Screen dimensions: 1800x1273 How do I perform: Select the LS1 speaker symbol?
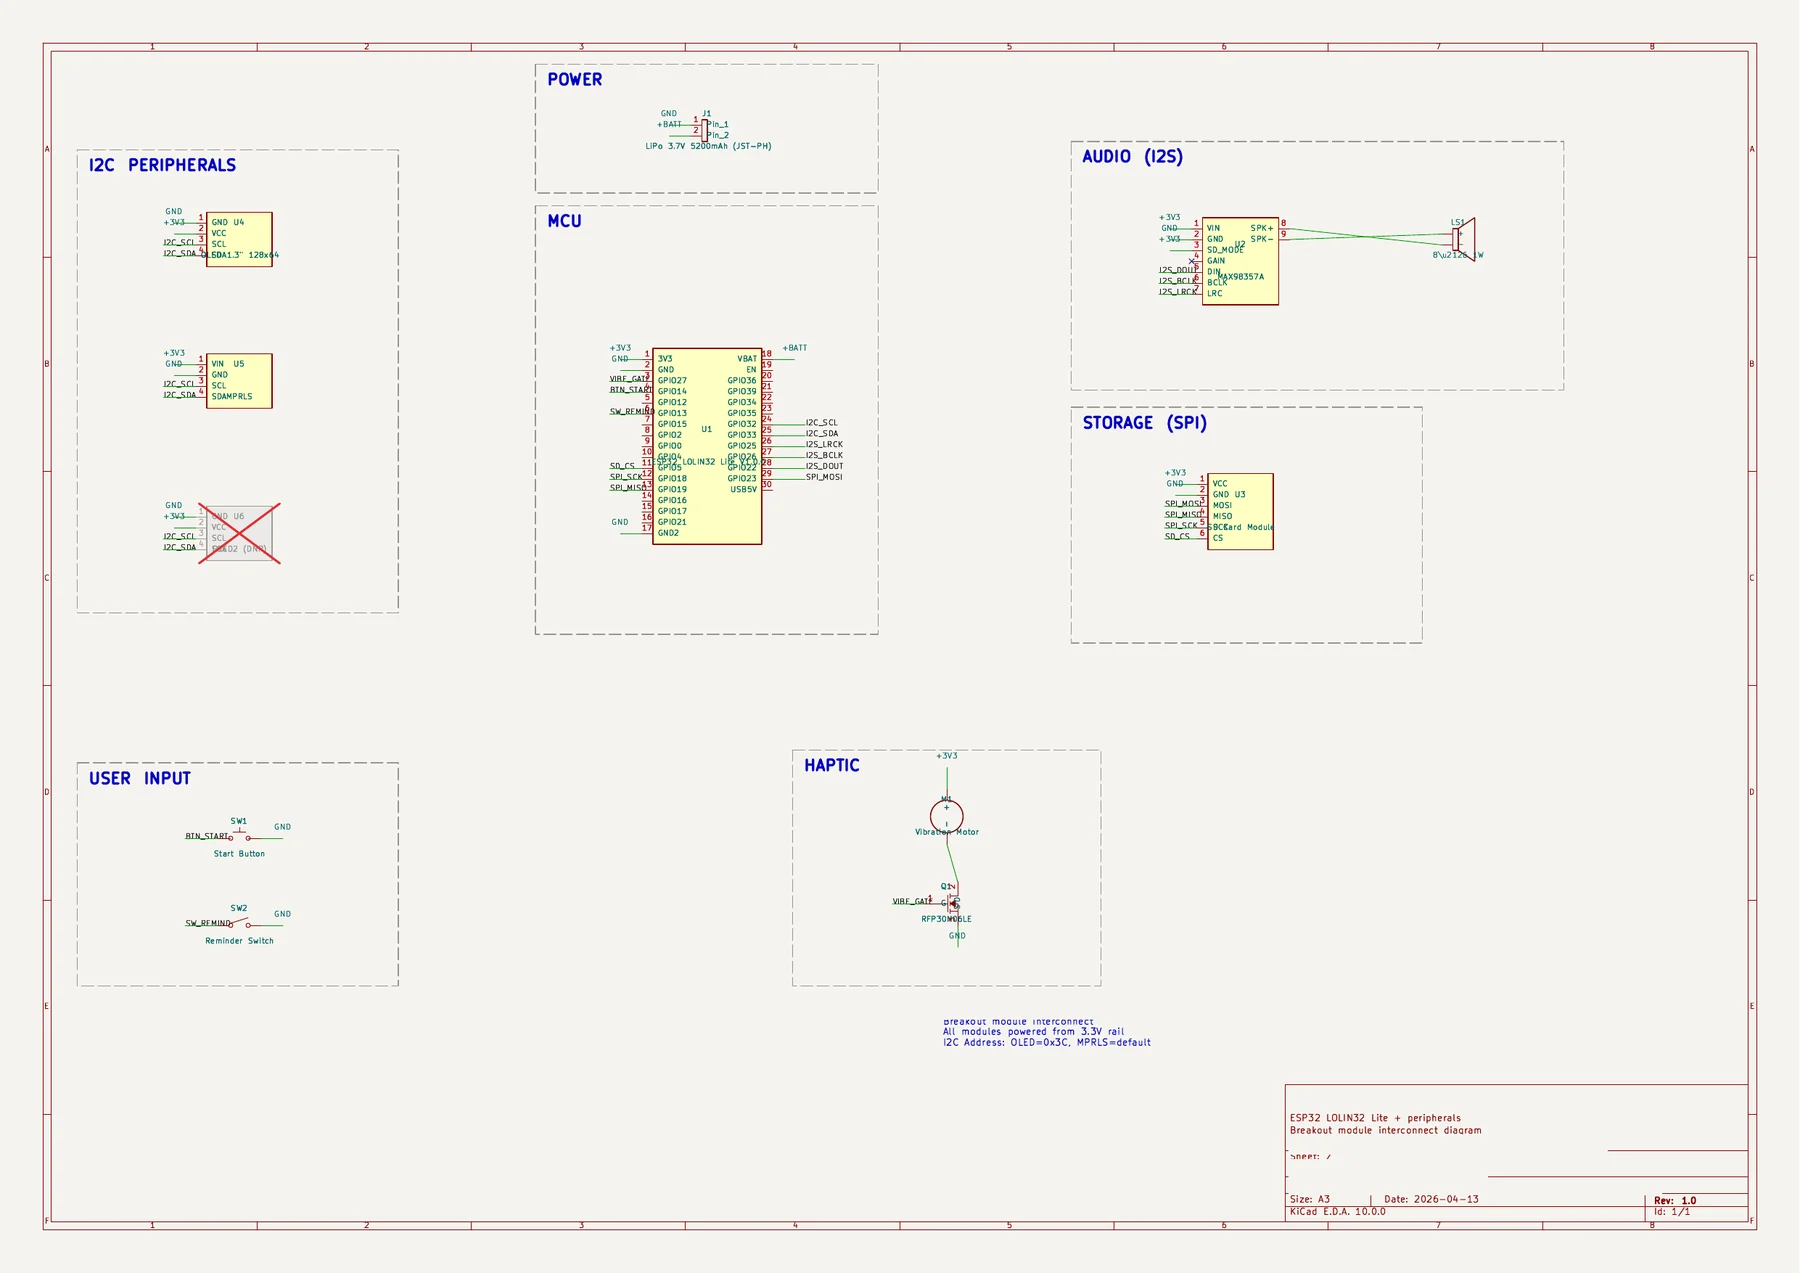click(x=1464, y=239)
